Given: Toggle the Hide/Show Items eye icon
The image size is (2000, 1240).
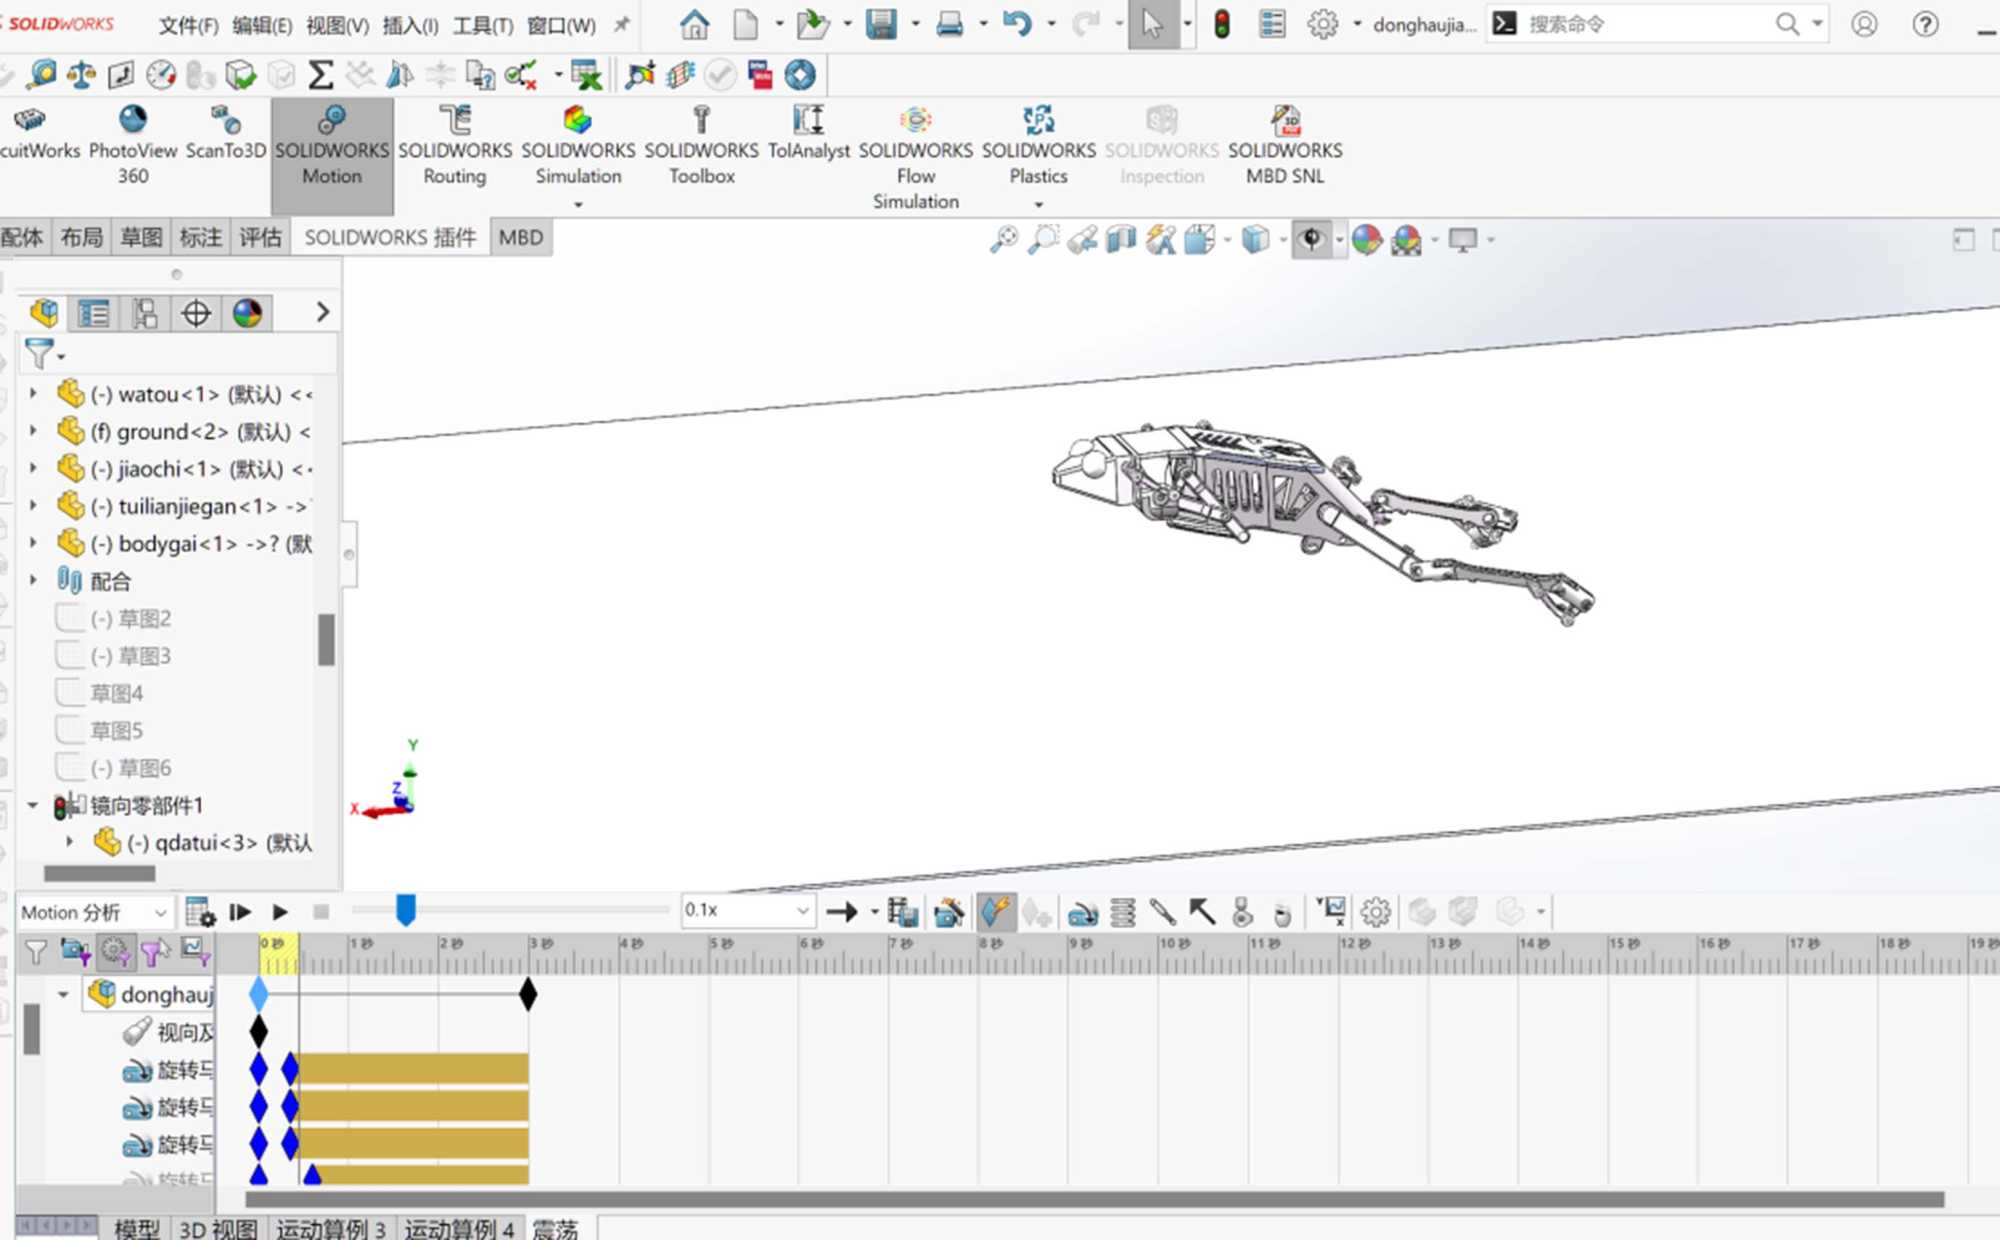Looking at the screenshot, I should pyautogui.click(x=1311, y=240).
